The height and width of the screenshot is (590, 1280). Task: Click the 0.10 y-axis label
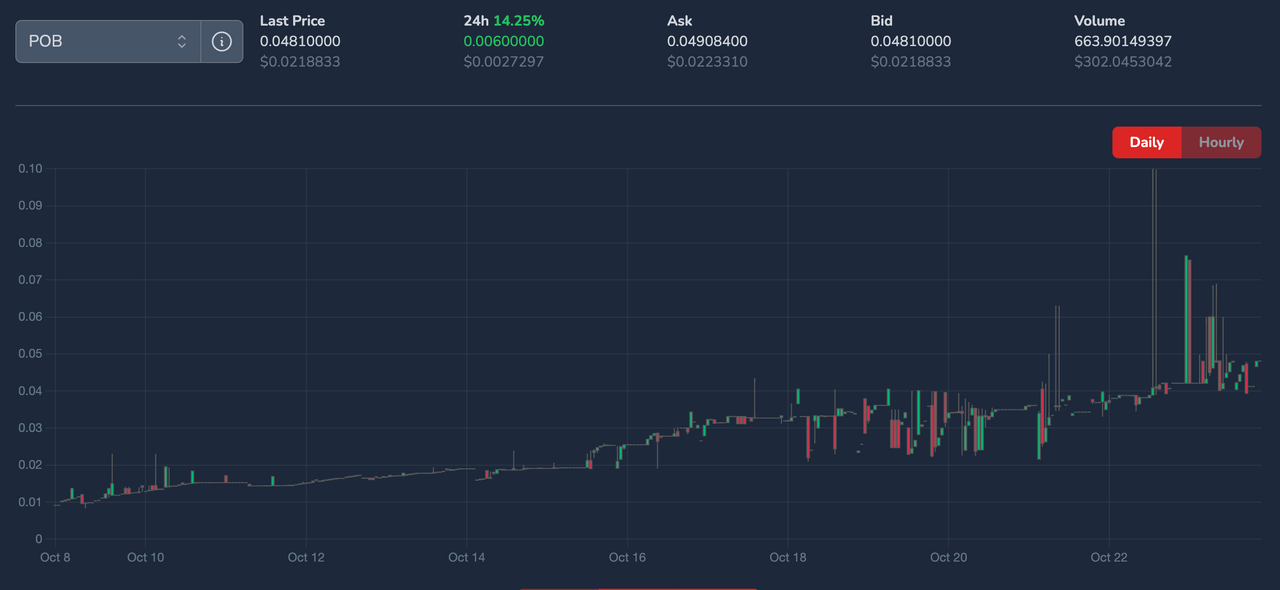click(30, 169)
